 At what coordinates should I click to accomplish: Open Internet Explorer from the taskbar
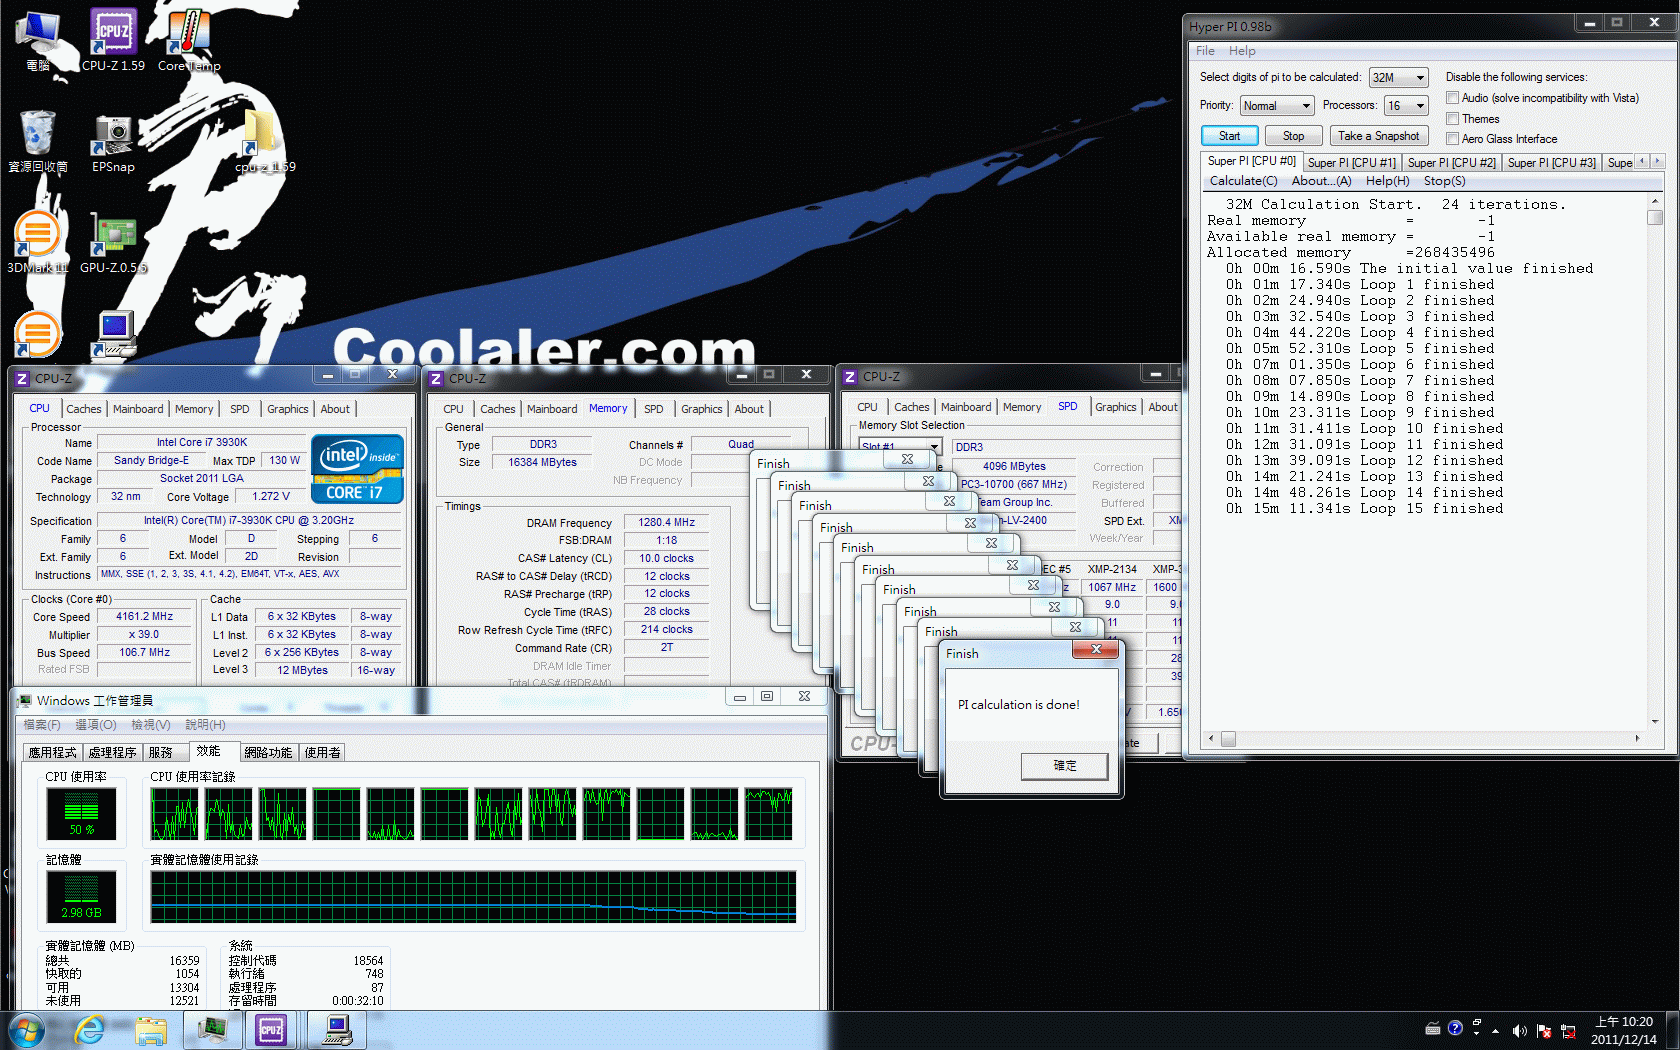pos(90,1030)
